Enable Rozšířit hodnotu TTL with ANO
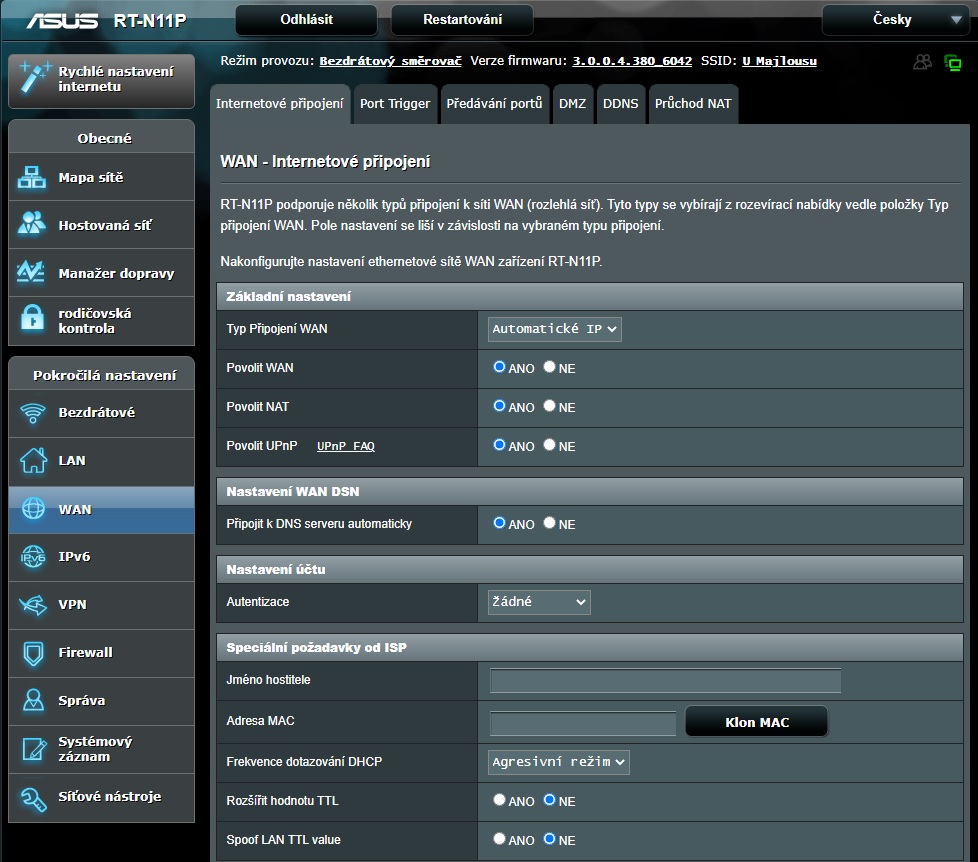Image resolution: width=978 pixels, height=862 pixels. 499,800
